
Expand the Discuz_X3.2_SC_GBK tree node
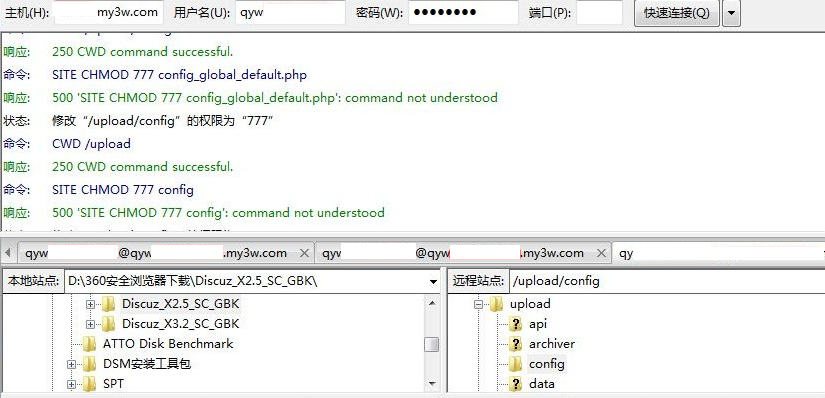pos(90,324)
